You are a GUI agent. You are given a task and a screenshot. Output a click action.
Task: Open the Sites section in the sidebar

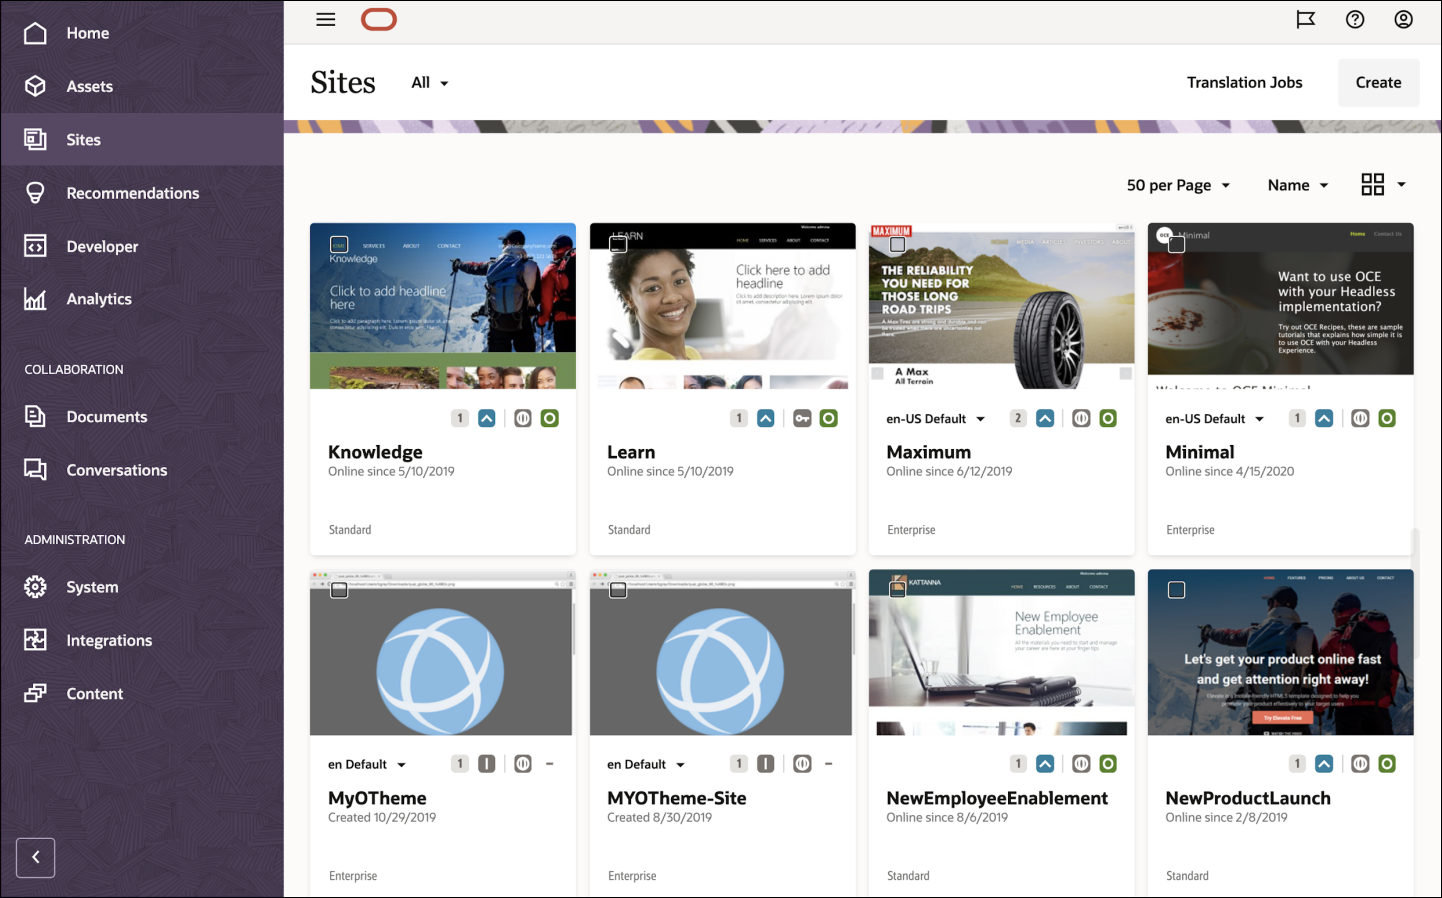pyautogui.click(x=83, y=139)
